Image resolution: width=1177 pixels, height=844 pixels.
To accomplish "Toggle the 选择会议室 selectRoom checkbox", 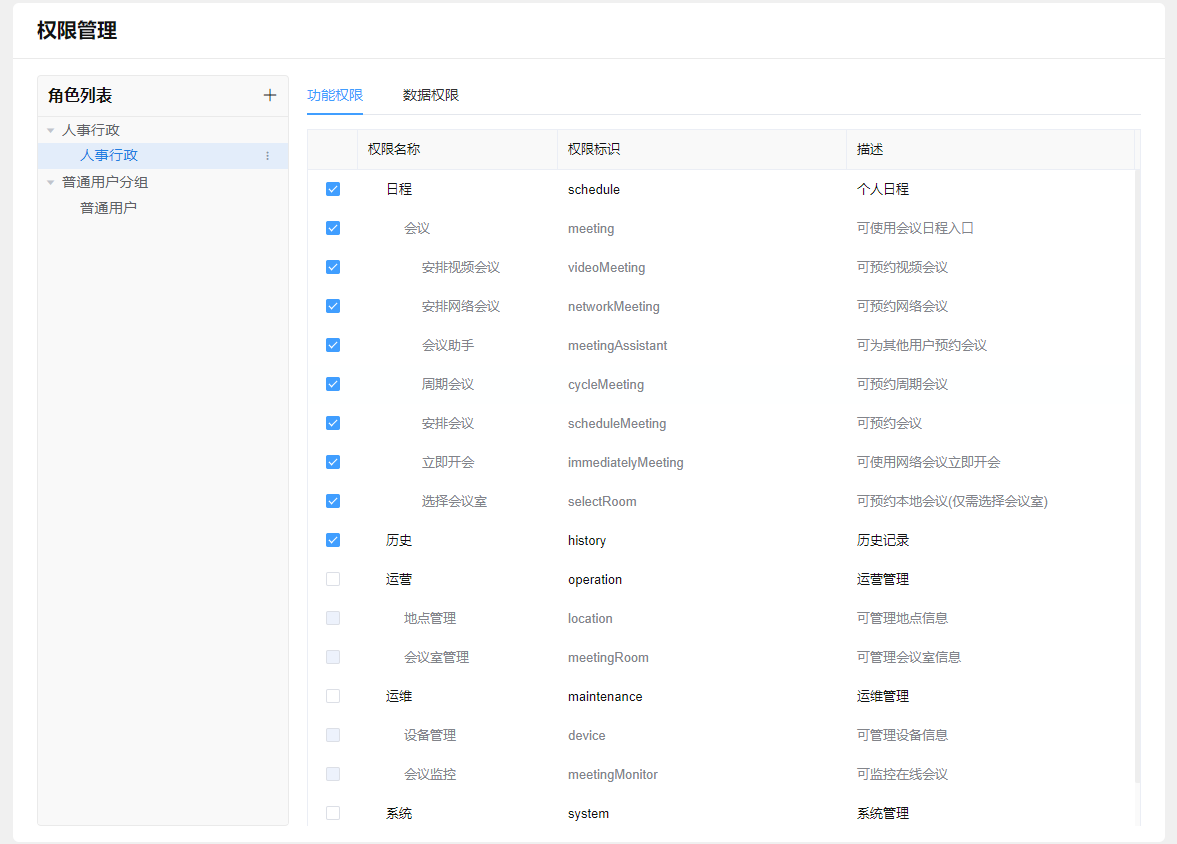I will point(333,501).
